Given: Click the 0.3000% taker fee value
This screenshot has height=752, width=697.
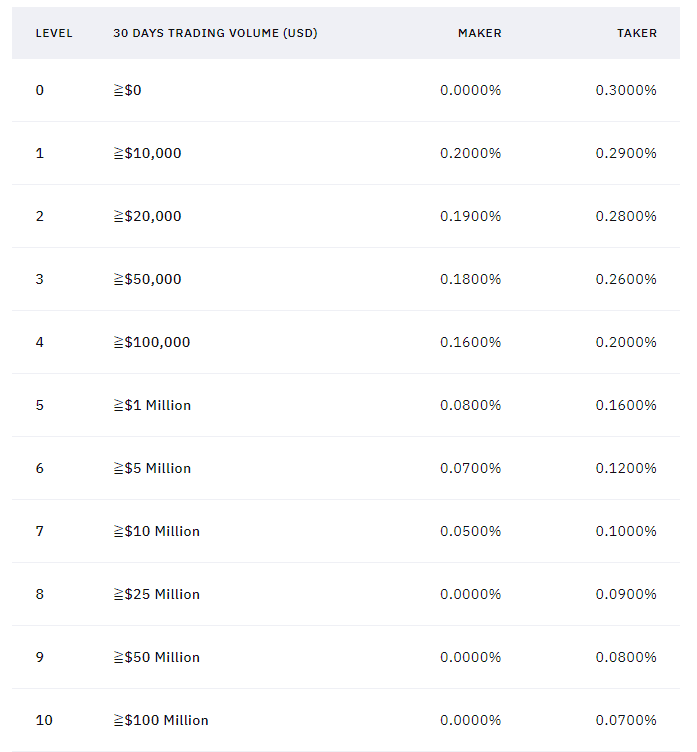Looking at the screenshot, I should coord(626,90).
